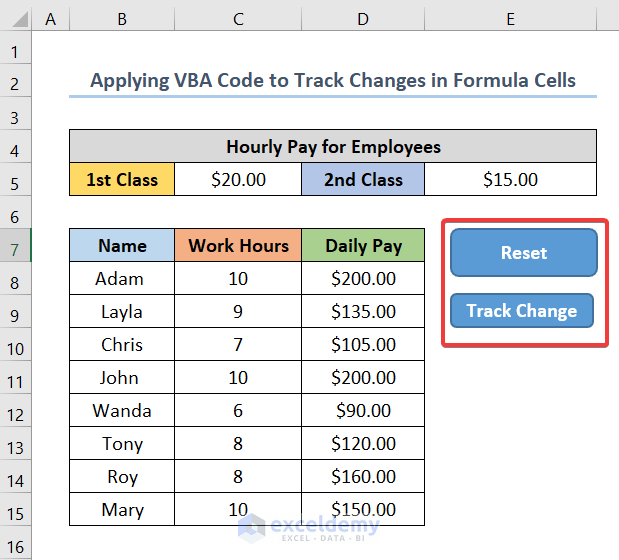Select John's daily pay cell
Image resolution: width=619 pixels, height=560 pixels.
point(363,377)
